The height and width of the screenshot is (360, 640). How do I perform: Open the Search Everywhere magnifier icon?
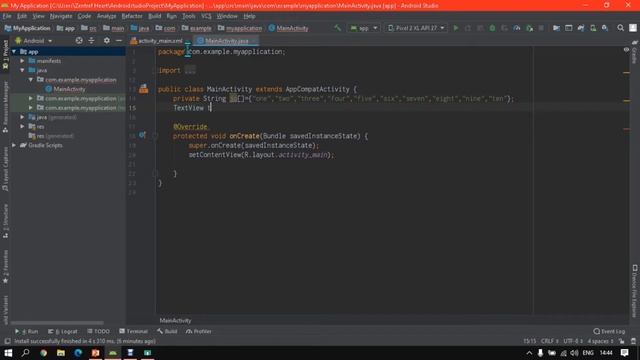point(620,28)
